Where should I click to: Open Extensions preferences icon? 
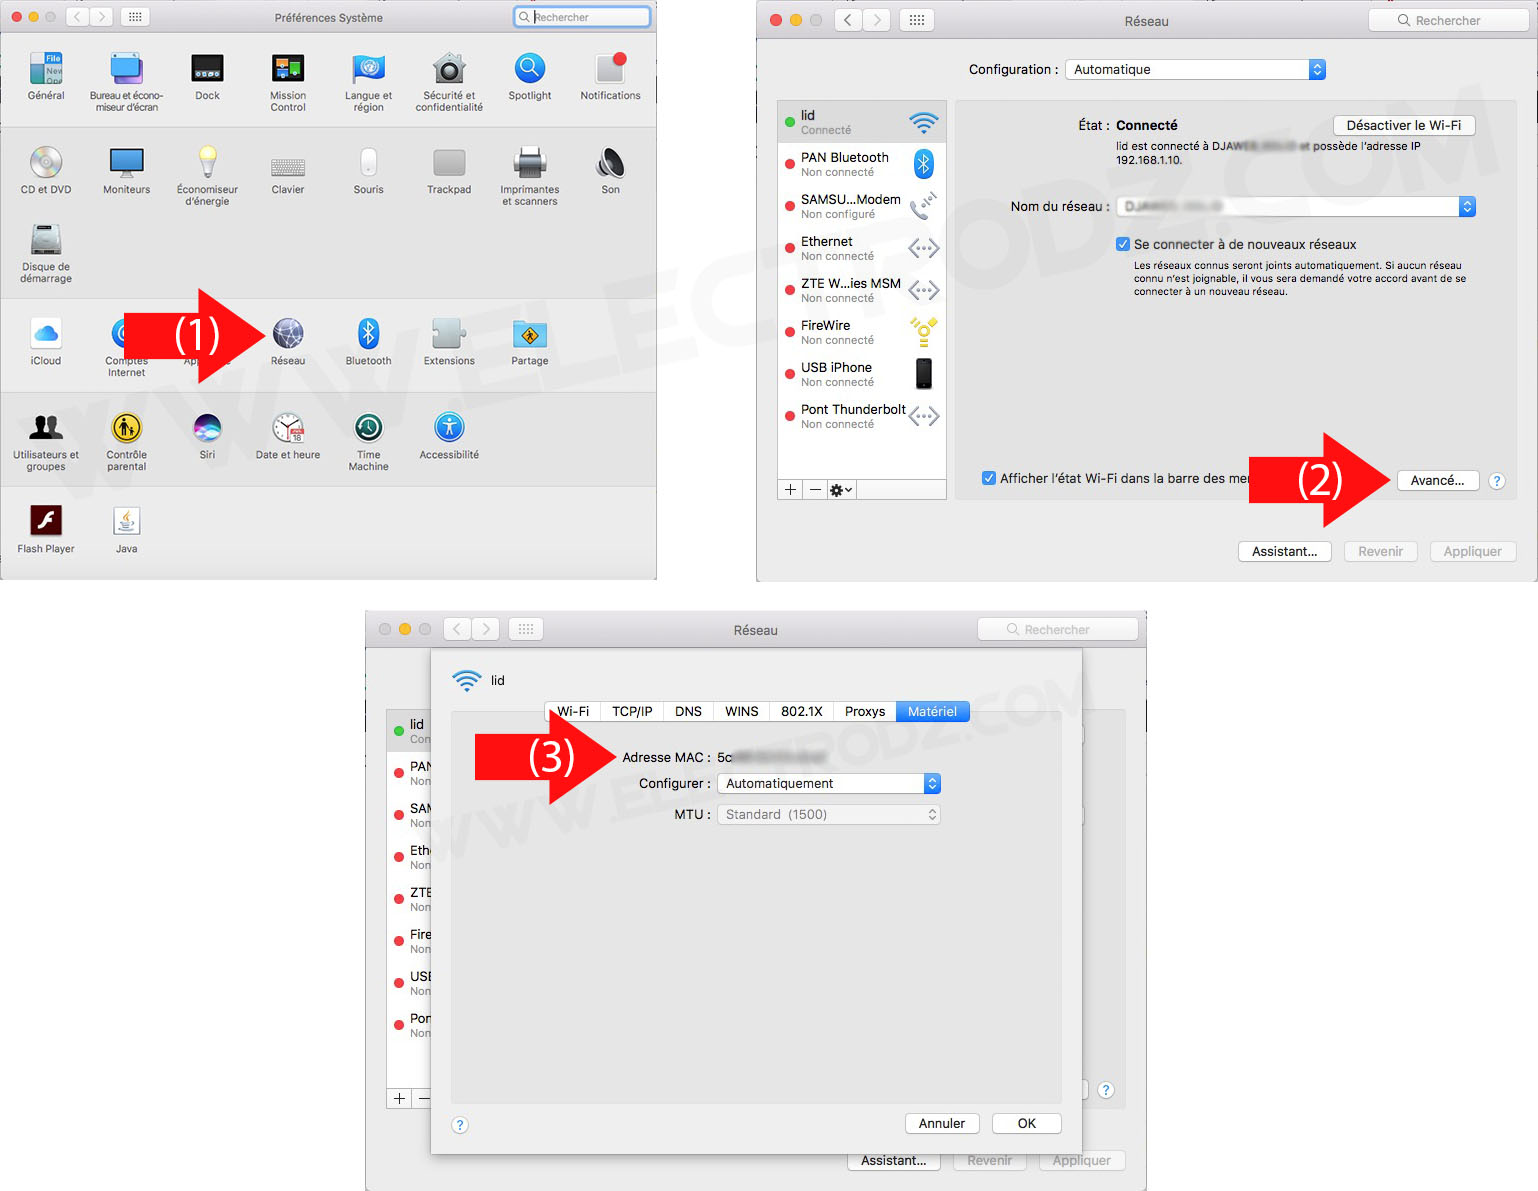coord(449,333)
